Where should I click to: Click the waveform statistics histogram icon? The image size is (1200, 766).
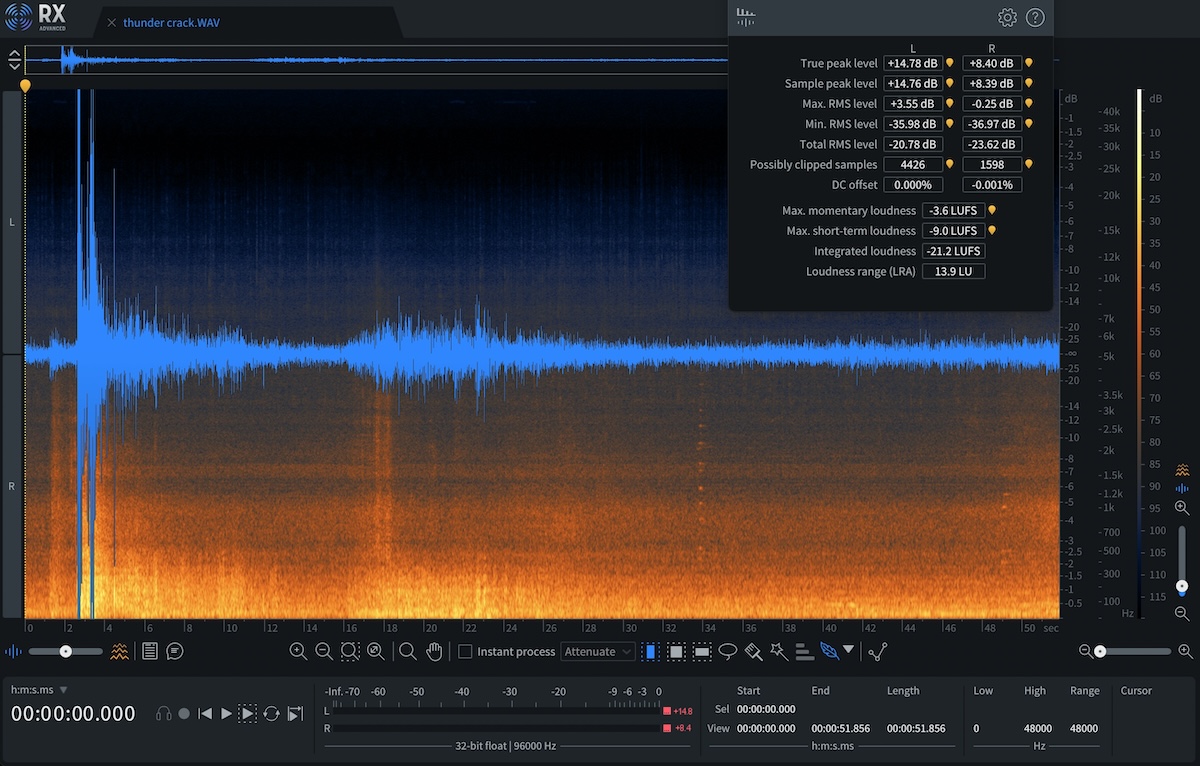tap(746, 16)
